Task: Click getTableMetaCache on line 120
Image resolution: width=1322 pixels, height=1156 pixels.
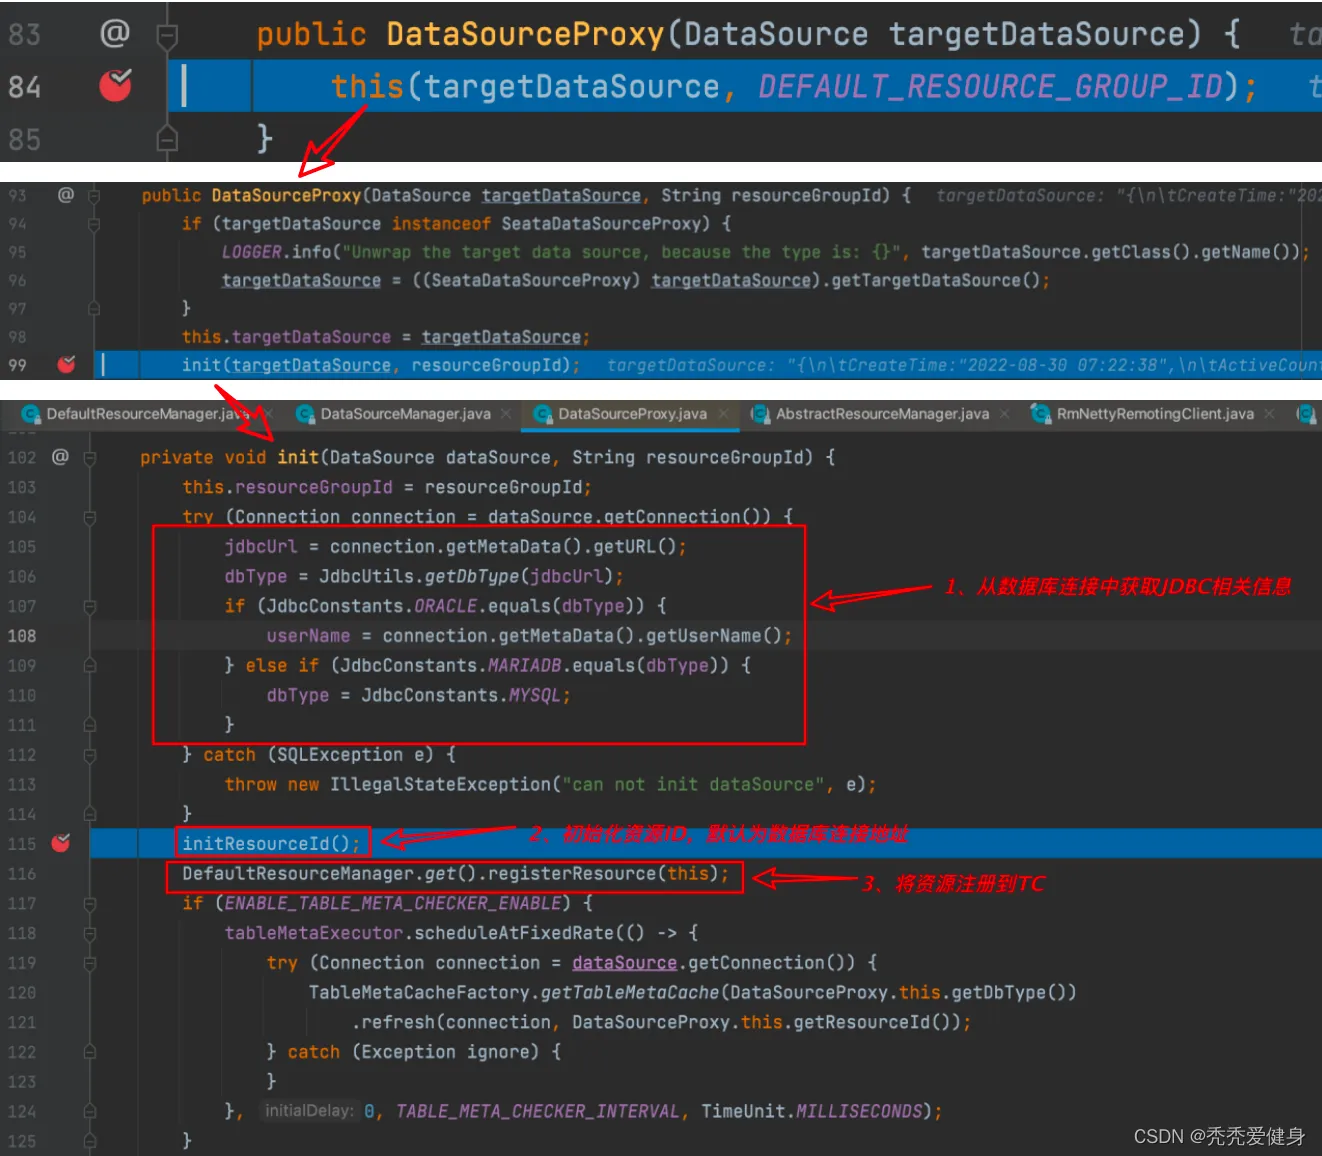Action: 630,993
